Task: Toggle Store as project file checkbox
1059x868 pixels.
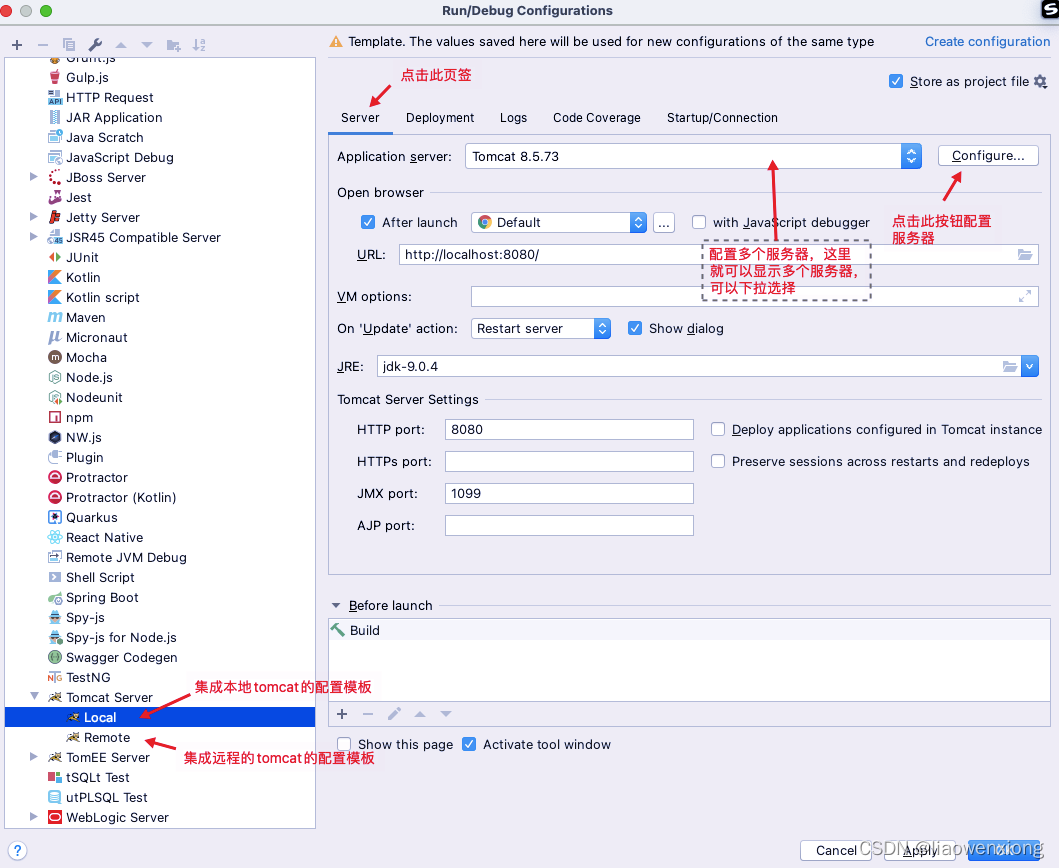Action: (x=896, y=82)
